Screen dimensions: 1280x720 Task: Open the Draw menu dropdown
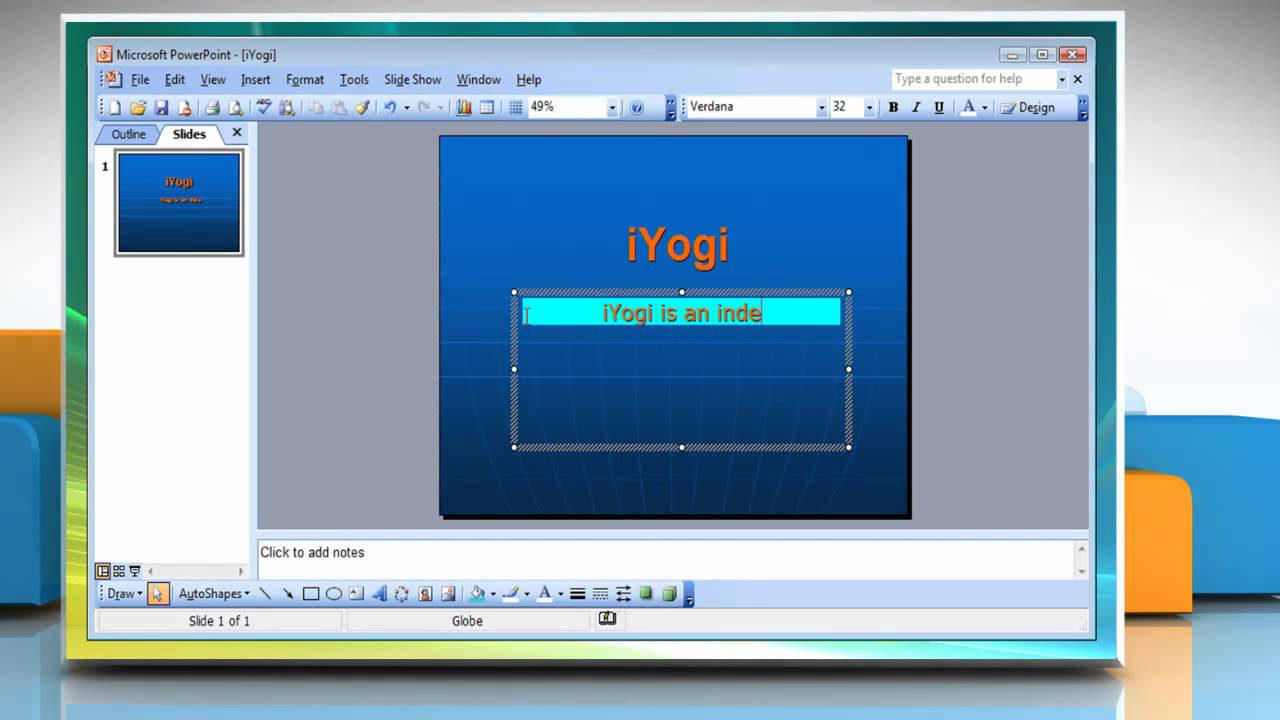click(124, 594)
